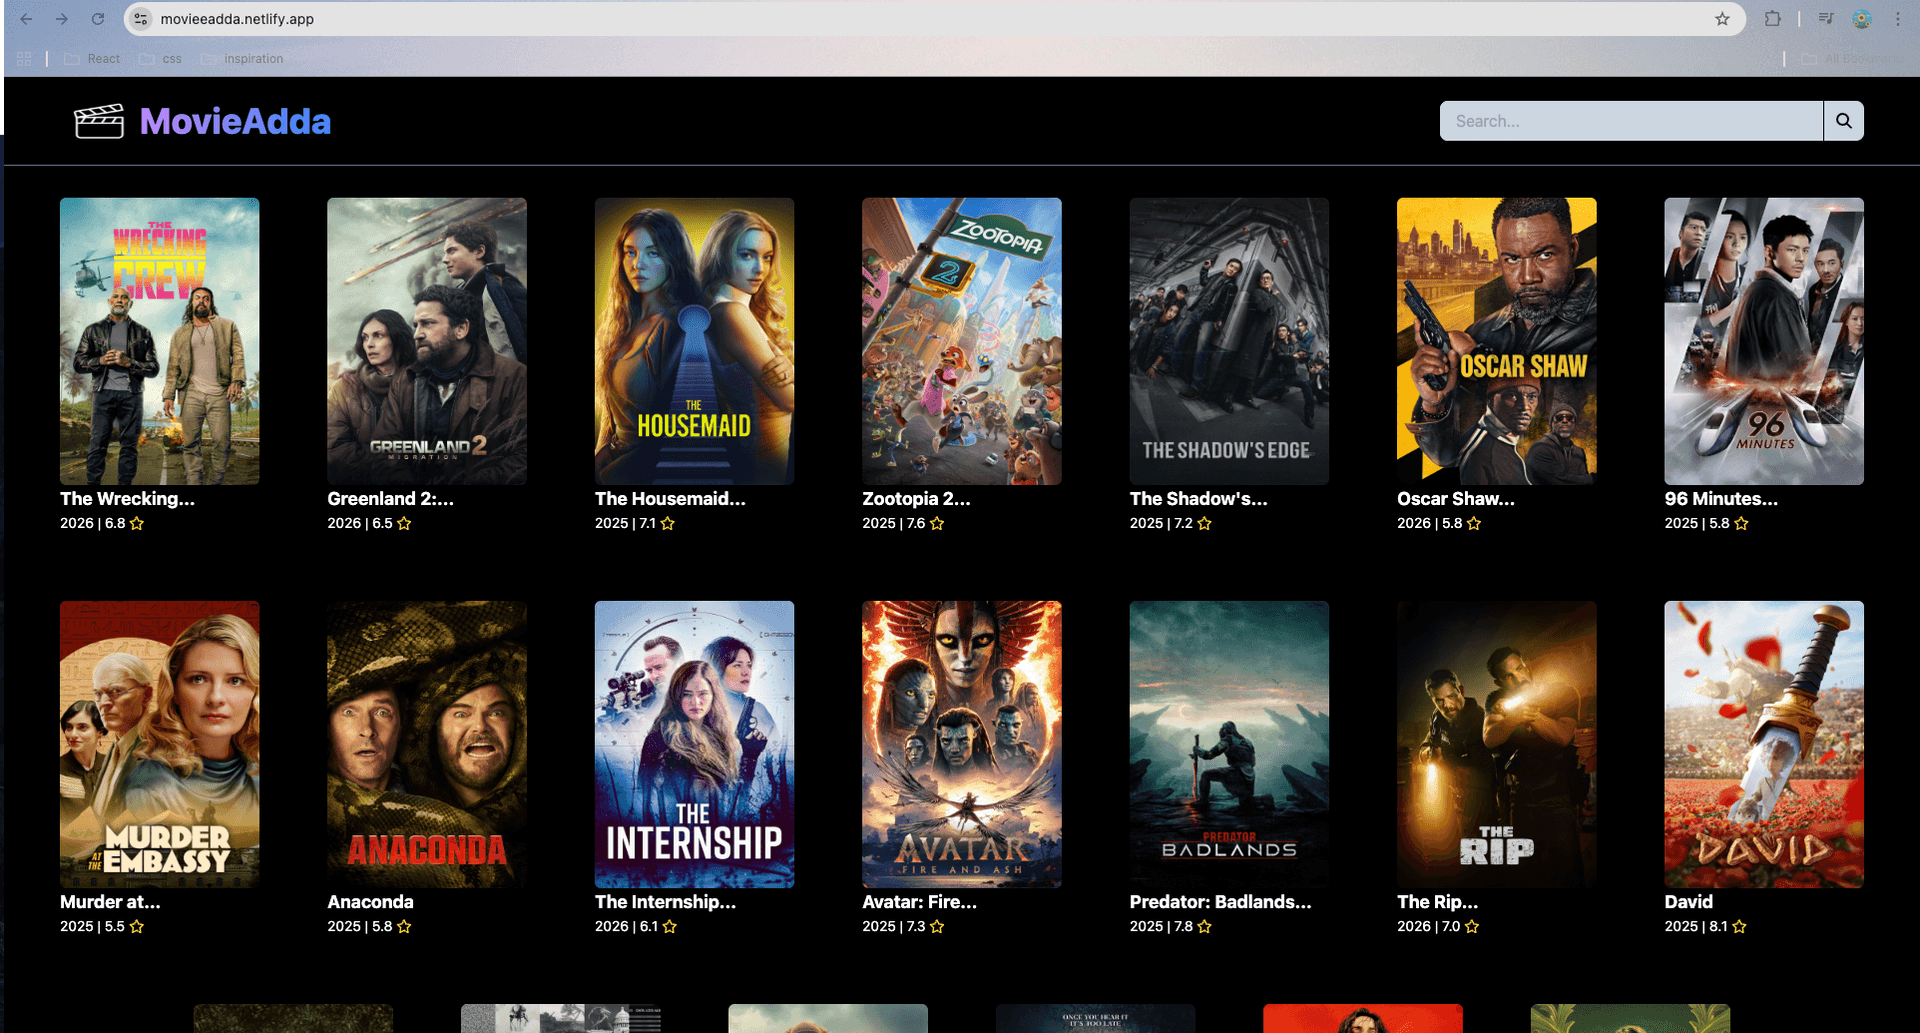
Task: Go back with the browser back arrow
Action: (x=27, y=19)
